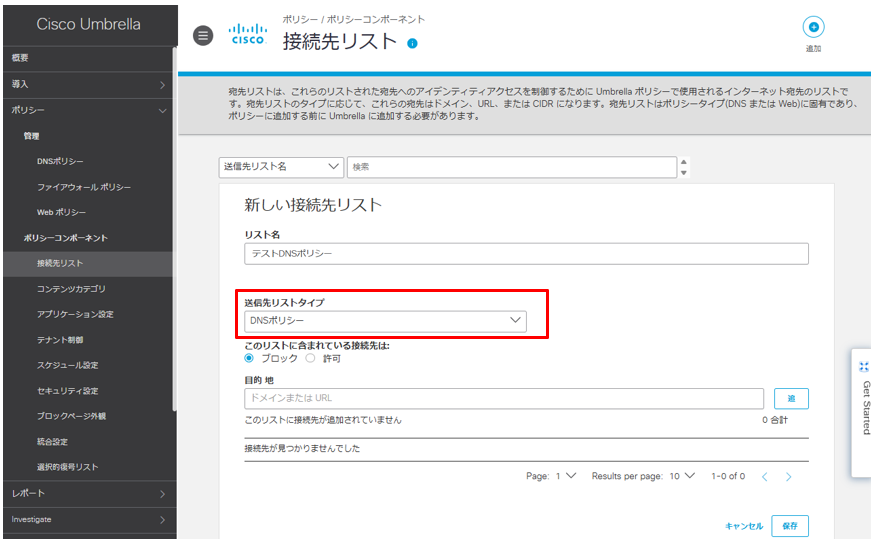Image resolution: width=872 pixels, height=540 pixels.
Task: Click the リスト名 input field
Action: click(526, 254)
